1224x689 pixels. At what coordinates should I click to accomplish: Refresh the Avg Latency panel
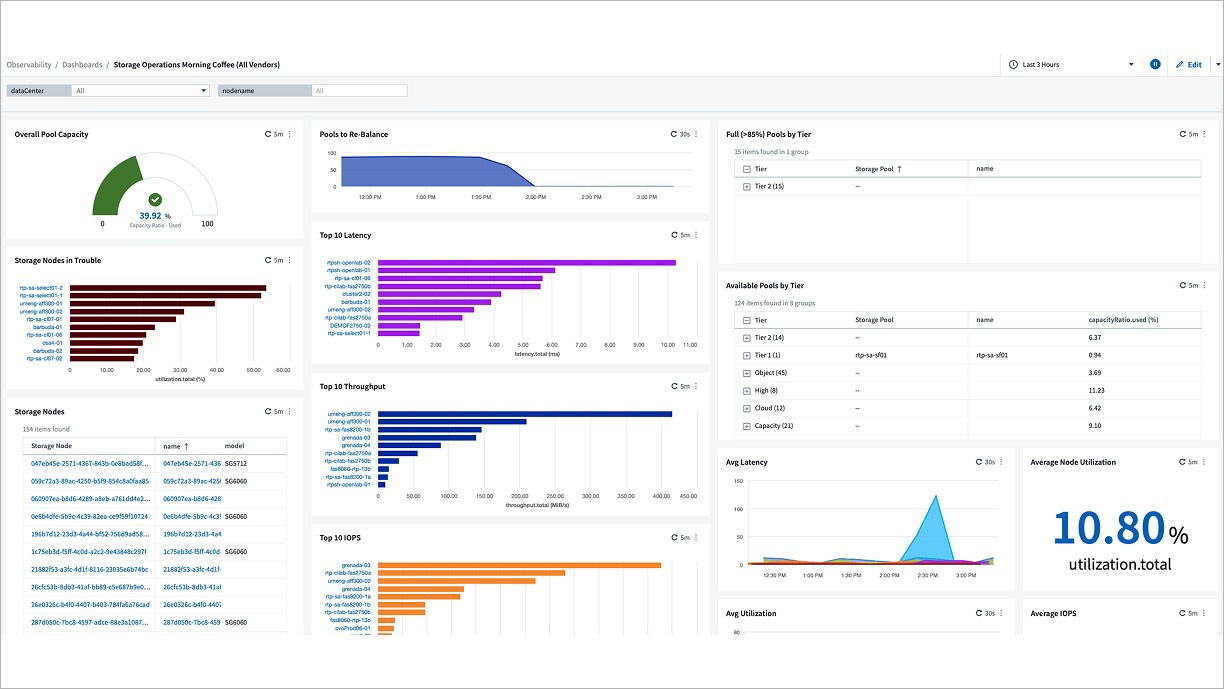tap(979, 462)
